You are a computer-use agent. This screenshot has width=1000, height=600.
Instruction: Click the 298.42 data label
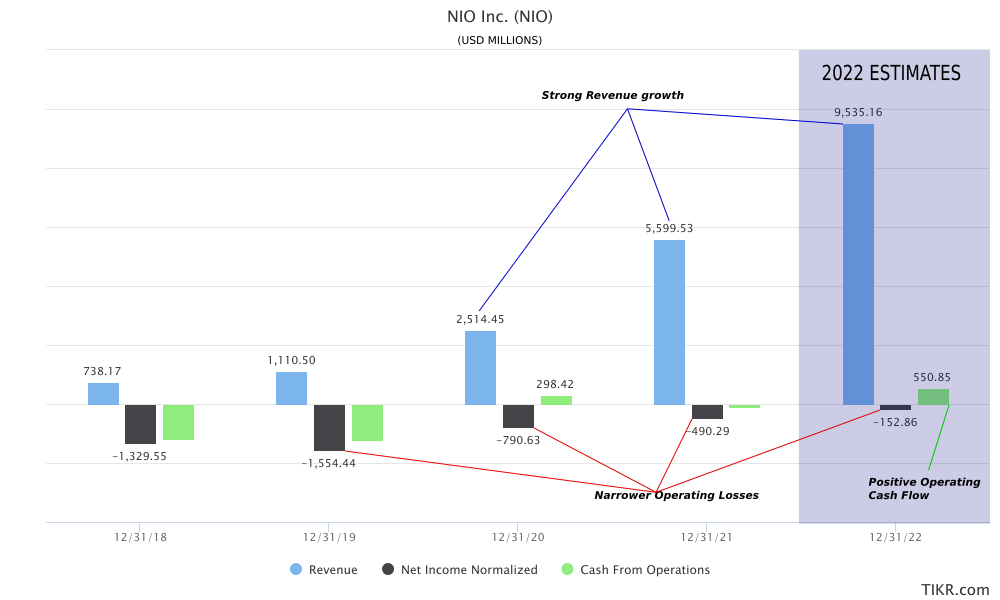(x=555, y=384)
